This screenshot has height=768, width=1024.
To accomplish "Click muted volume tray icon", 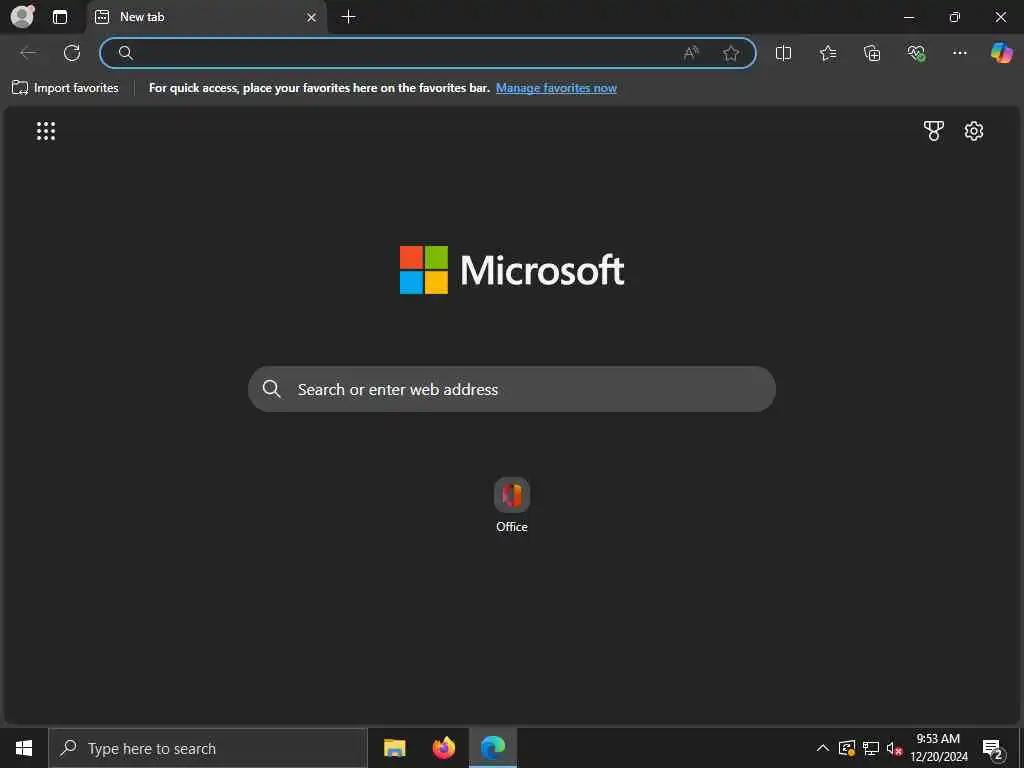I will pyautogui.click(x=894, y=748).
